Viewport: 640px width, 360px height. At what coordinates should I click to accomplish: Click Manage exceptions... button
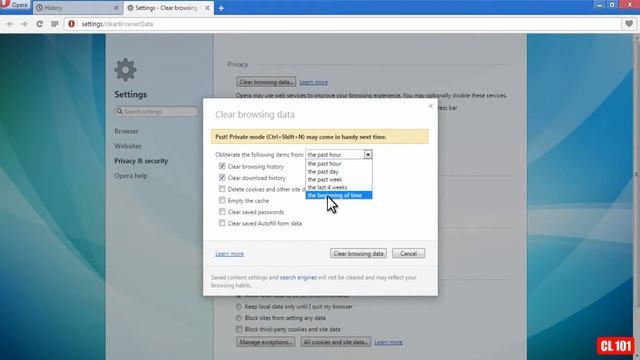(266, 342)
